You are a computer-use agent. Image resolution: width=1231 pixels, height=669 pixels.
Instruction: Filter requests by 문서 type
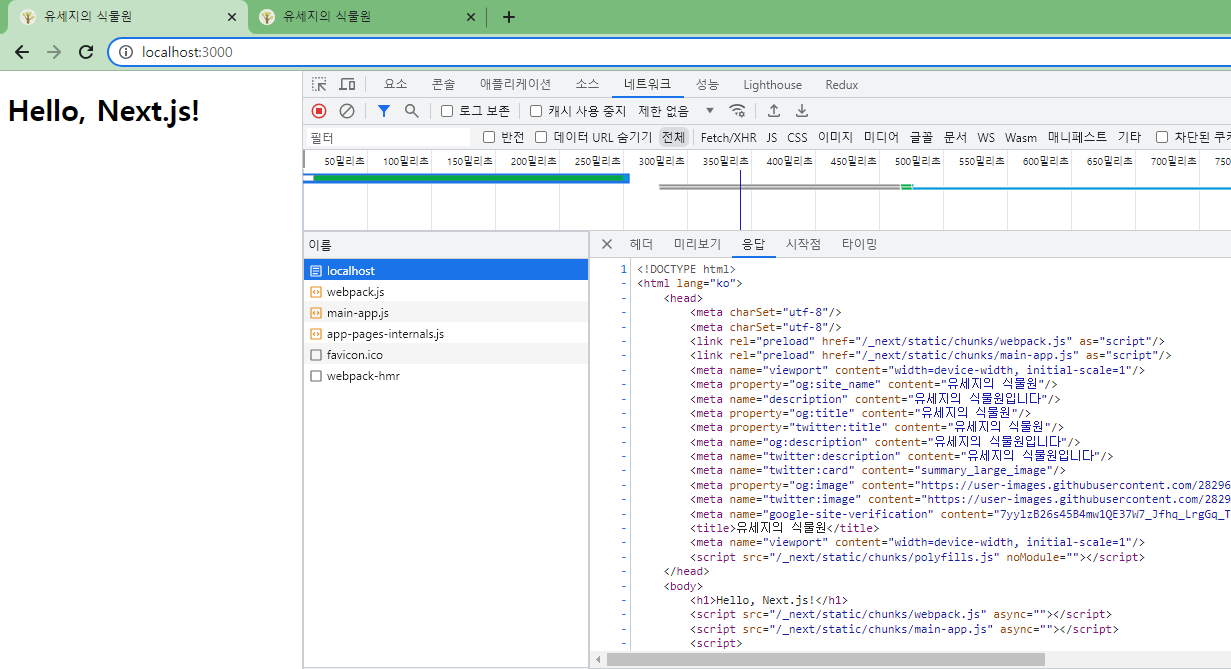tap(955, 137)
